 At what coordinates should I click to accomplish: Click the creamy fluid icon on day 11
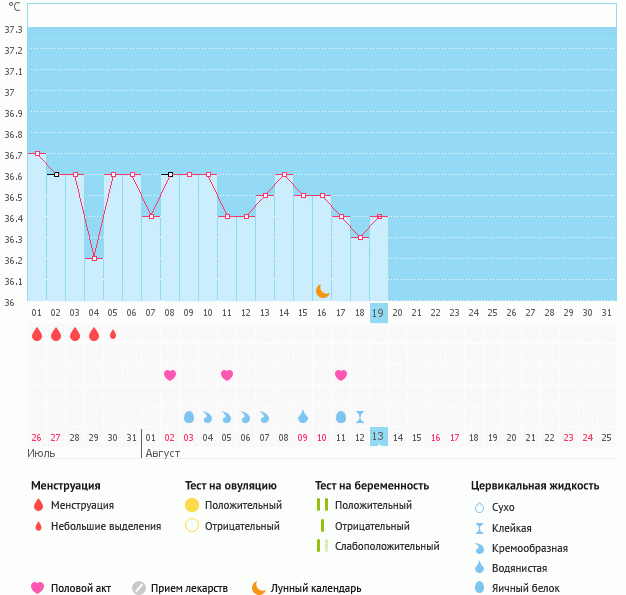[x=227, y=416]
